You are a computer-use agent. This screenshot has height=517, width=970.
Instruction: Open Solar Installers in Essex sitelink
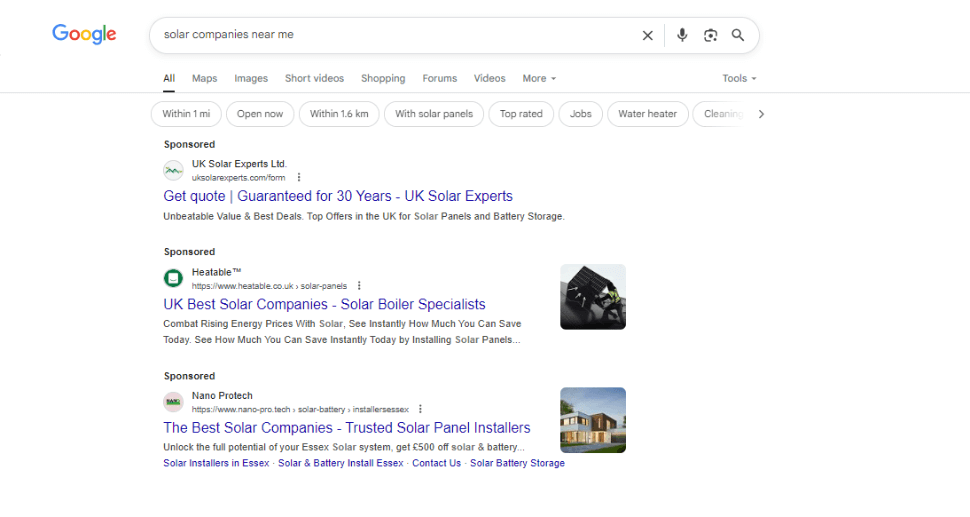point(216,463)
